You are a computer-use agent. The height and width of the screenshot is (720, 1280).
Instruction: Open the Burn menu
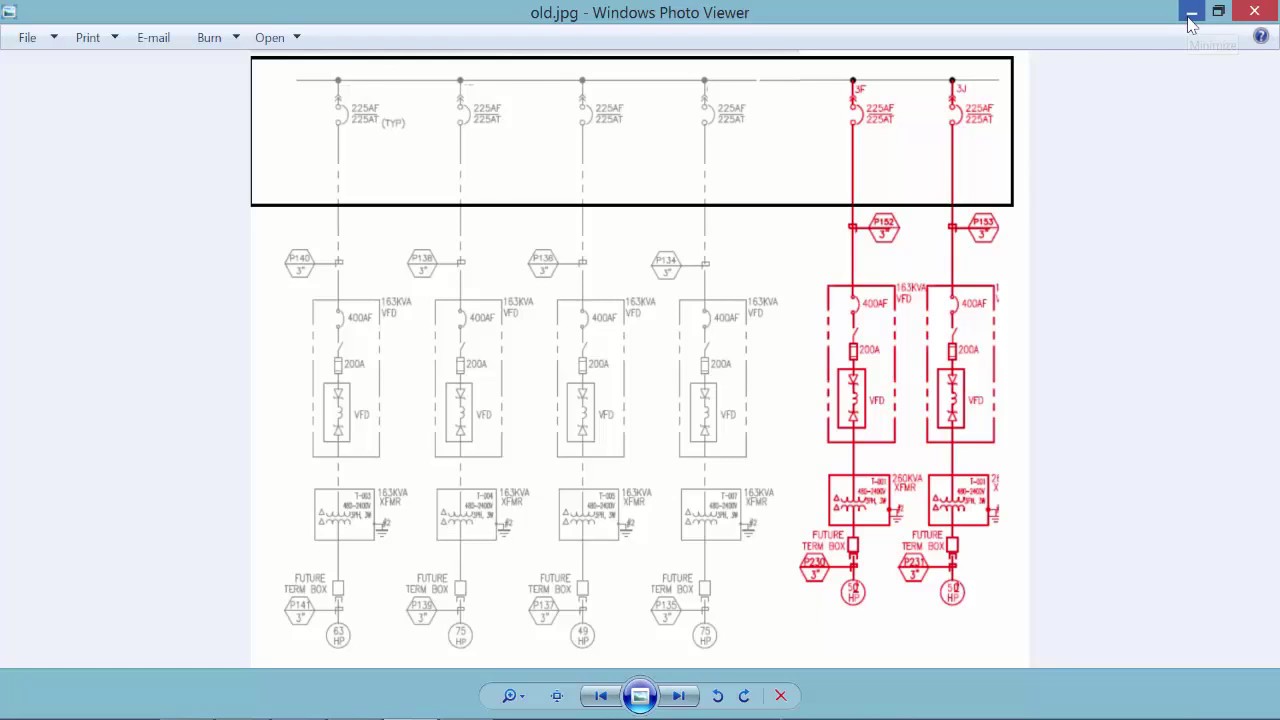209,37
